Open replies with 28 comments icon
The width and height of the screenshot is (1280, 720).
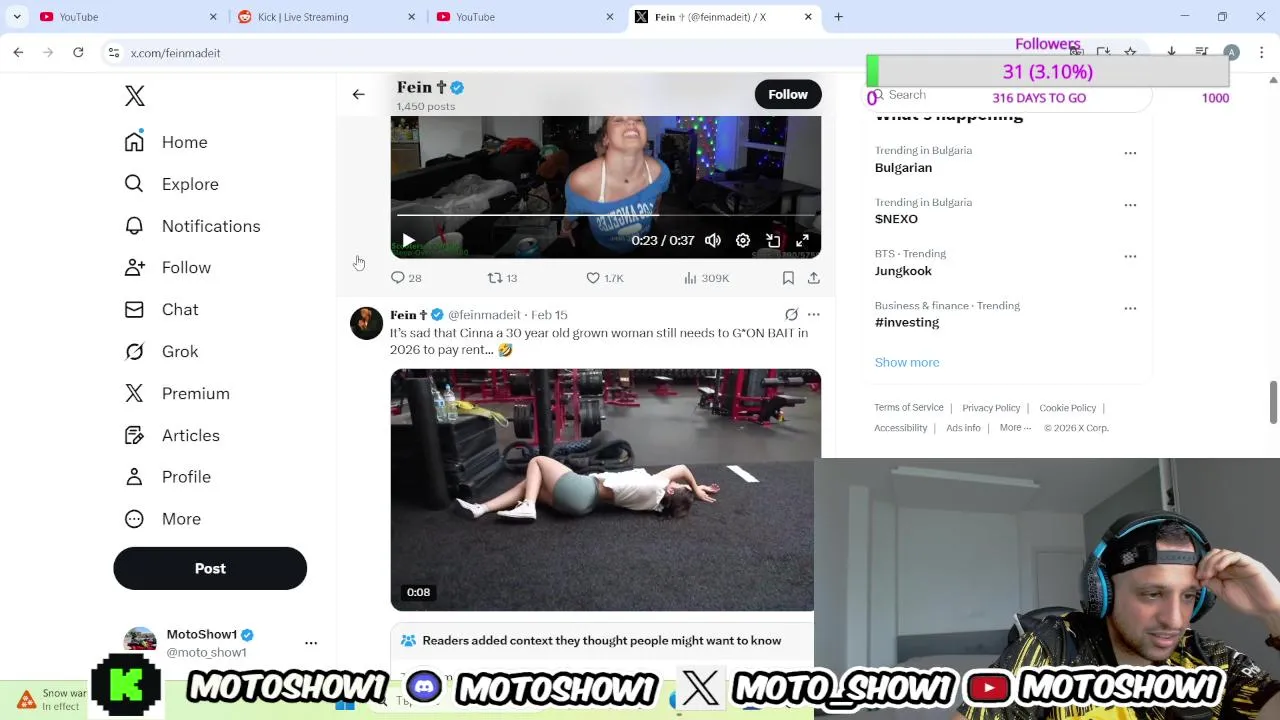coord(406,278)
